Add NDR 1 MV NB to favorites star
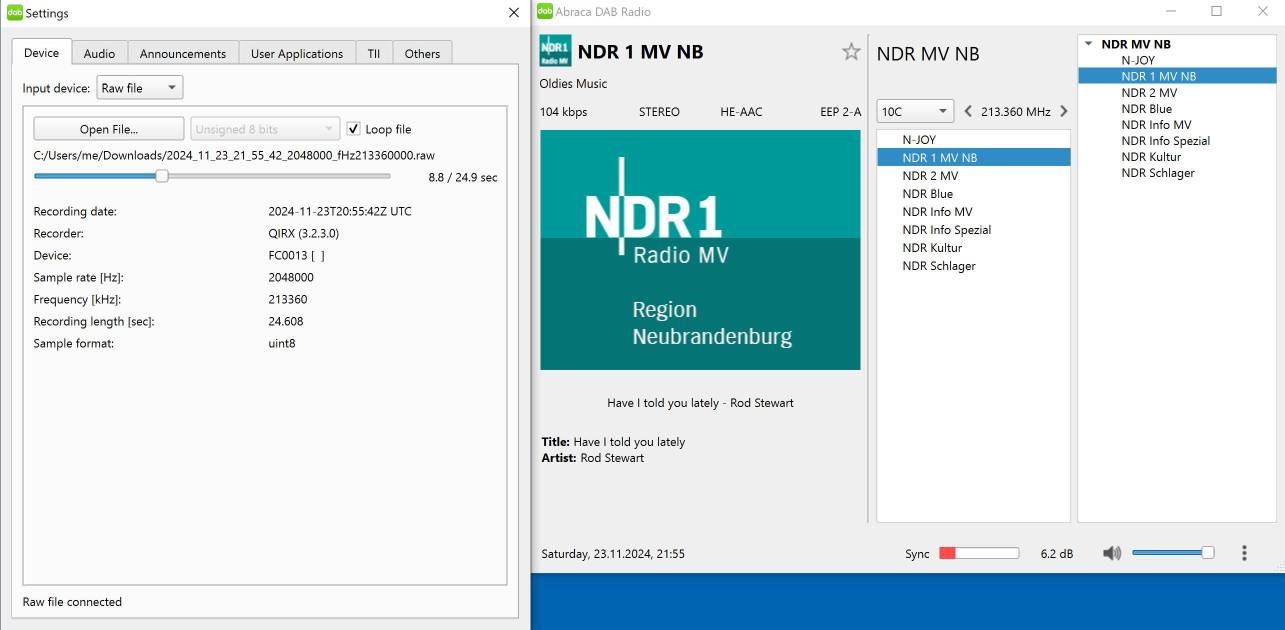The width and height of the screenshot is (1285, 630). click(x=851, y=52)
